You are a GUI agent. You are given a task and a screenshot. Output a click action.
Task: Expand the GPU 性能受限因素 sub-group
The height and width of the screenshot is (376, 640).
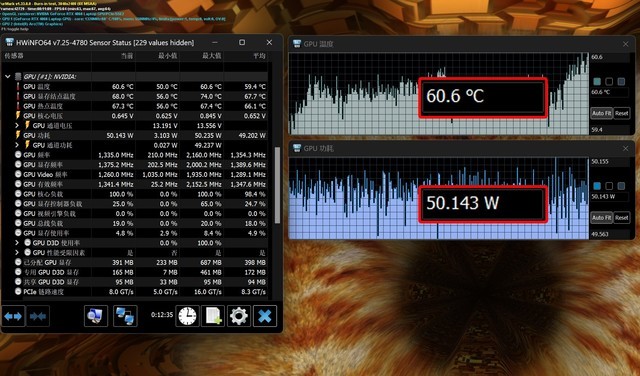pos(17,252)
